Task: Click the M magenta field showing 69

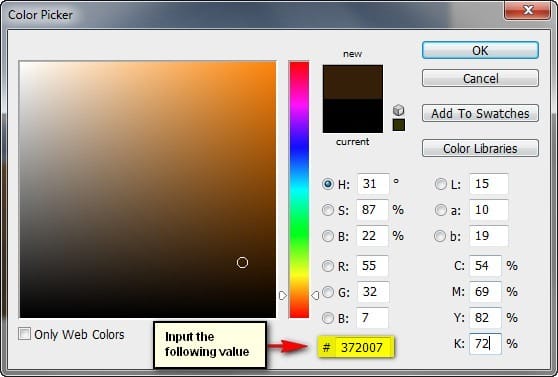Action: click(485, 292)
